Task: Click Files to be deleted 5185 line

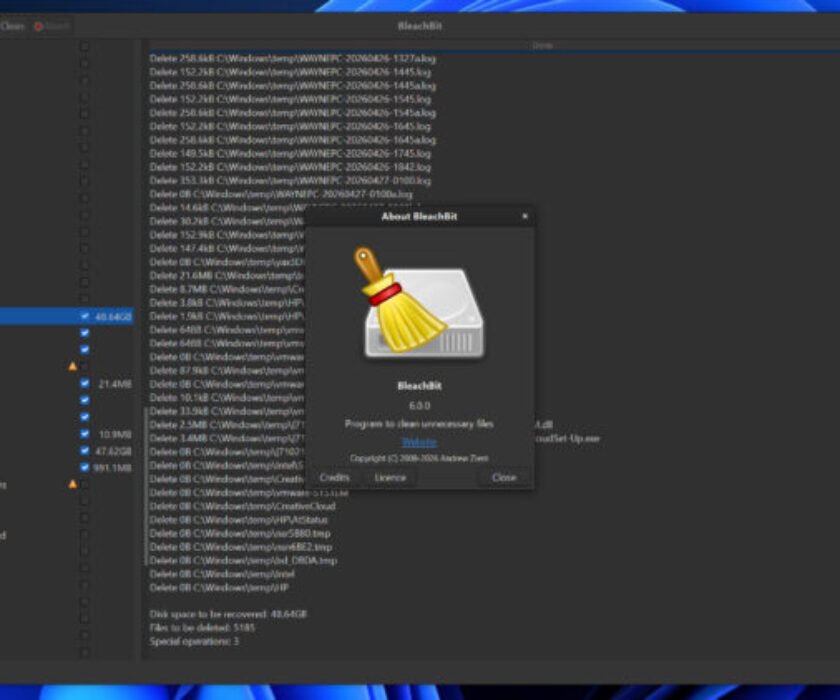Action: pyautogui.click(x=202, y=628)
